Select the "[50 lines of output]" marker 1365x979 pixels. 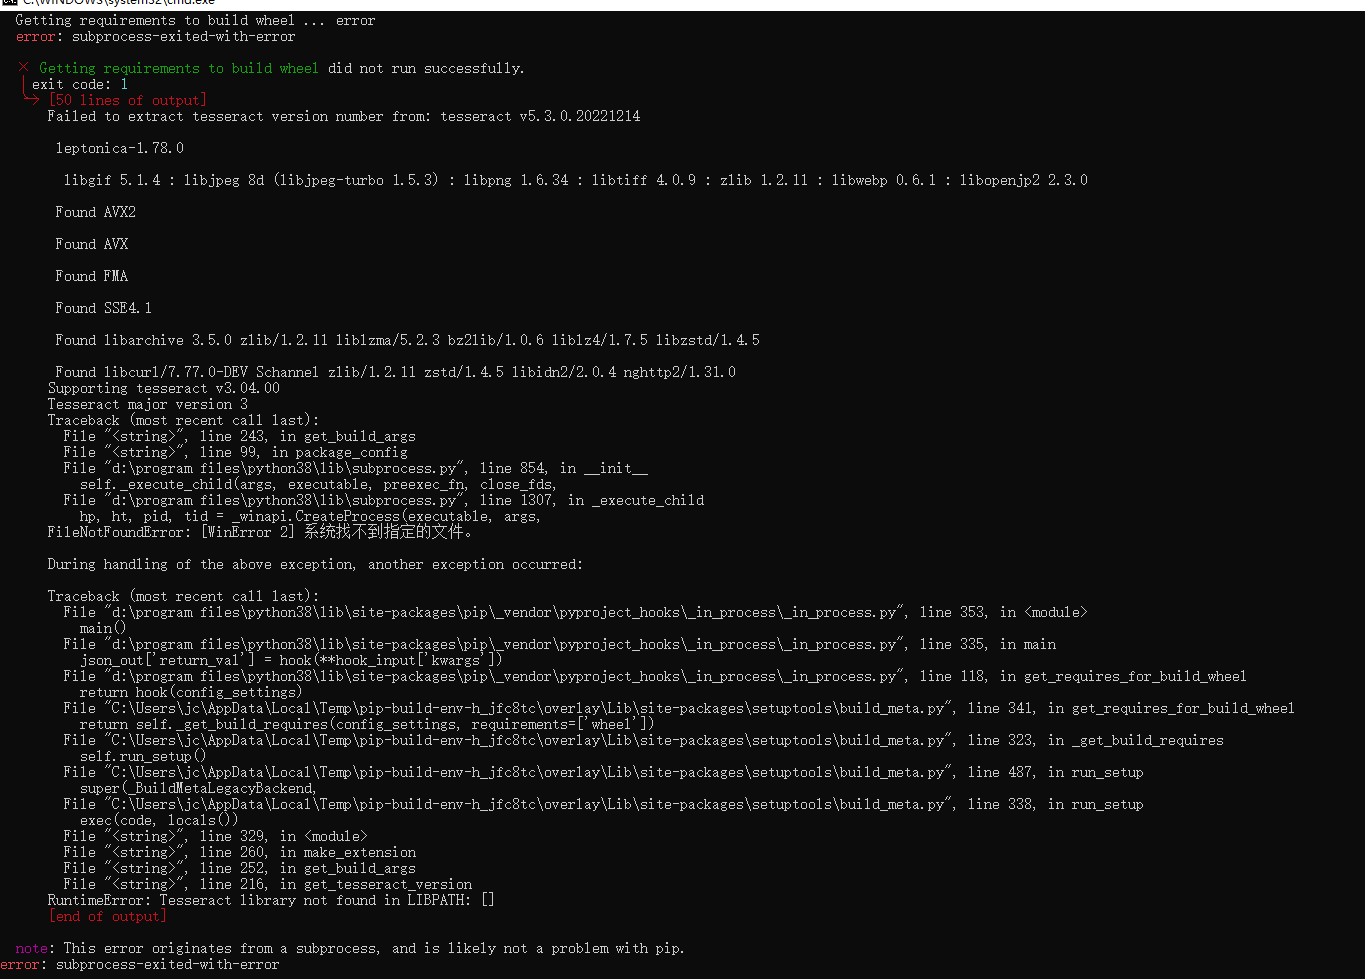coord(128,100)
